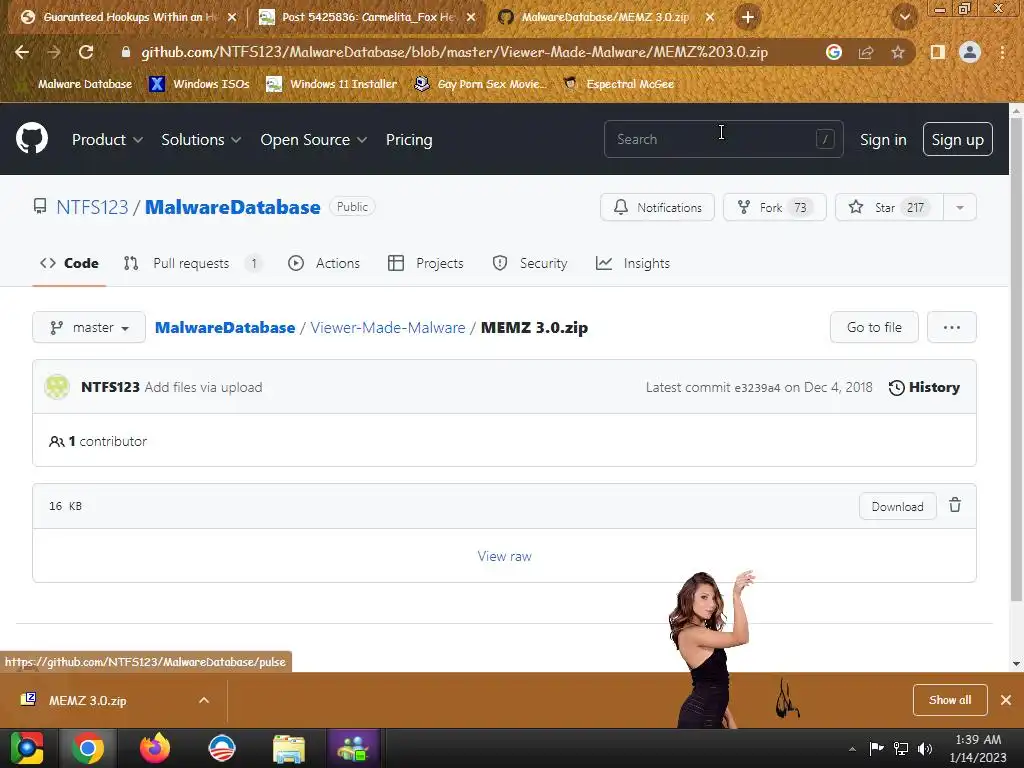Open the tab search dropdown in Chrome

click(904, 17)
